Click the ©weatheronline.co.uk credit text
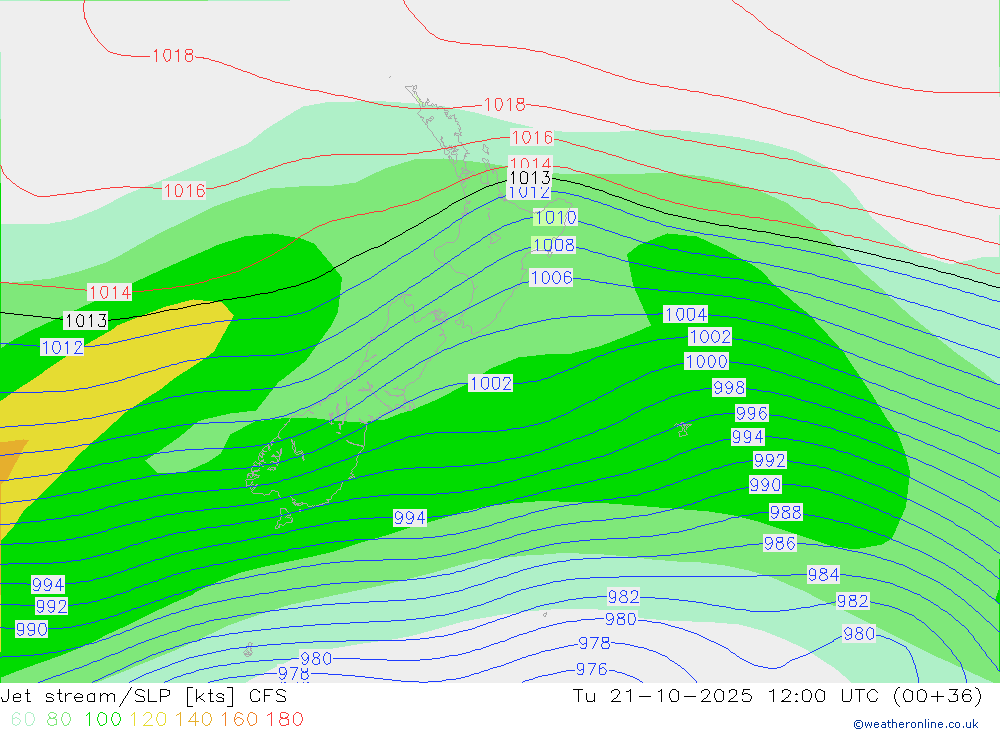 [x=916, y=724]
